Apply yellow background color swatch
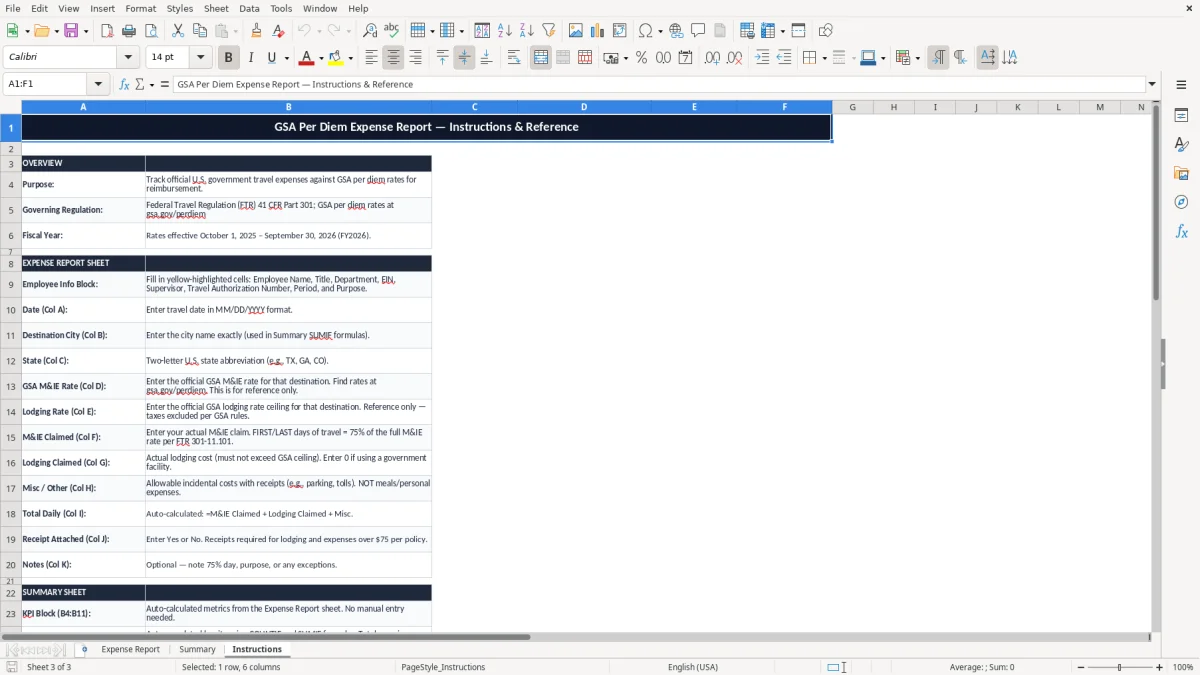This screenshot has height=675, width=1200. (336, 58)
